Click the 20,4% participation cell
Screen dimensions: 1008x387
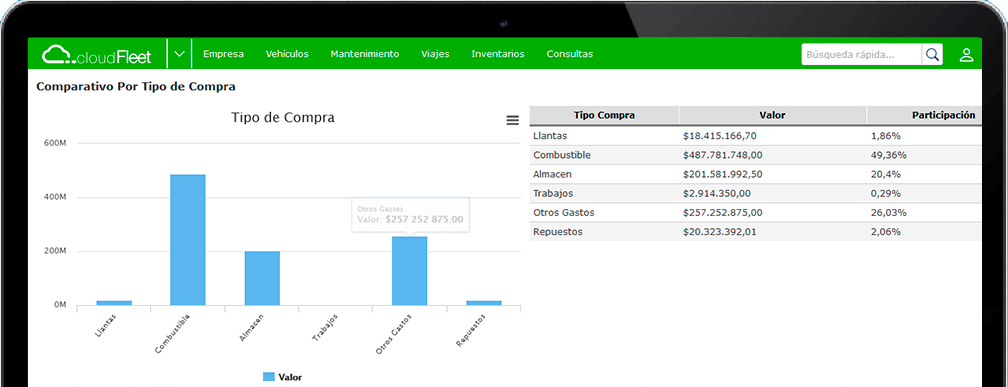pos(886,174)
